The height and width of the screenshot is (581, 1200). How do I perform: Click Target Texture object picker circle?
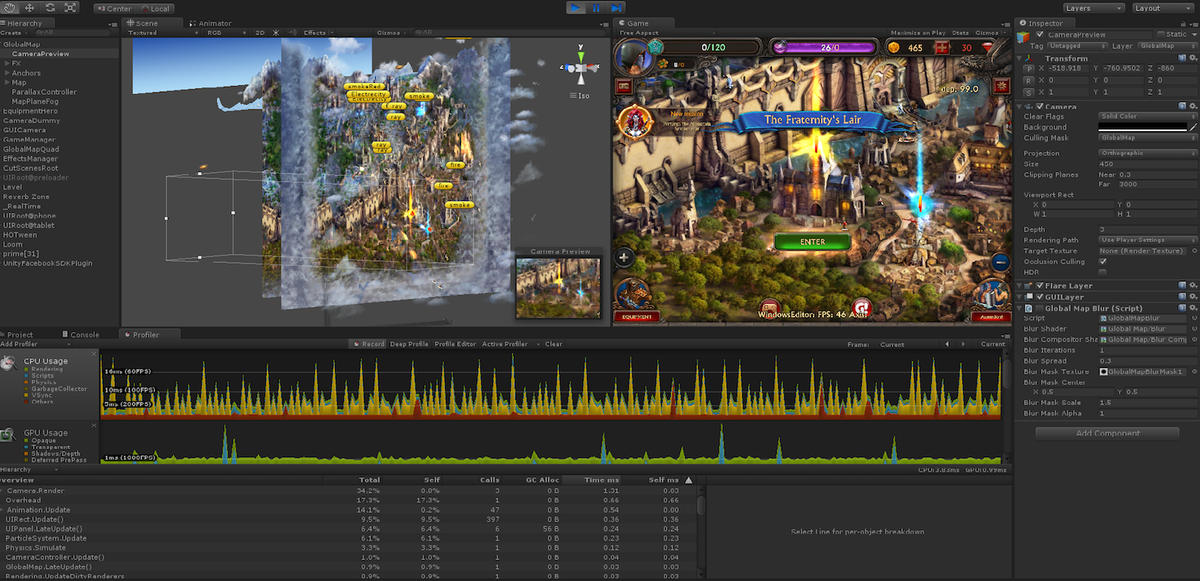coord(1194,251)
